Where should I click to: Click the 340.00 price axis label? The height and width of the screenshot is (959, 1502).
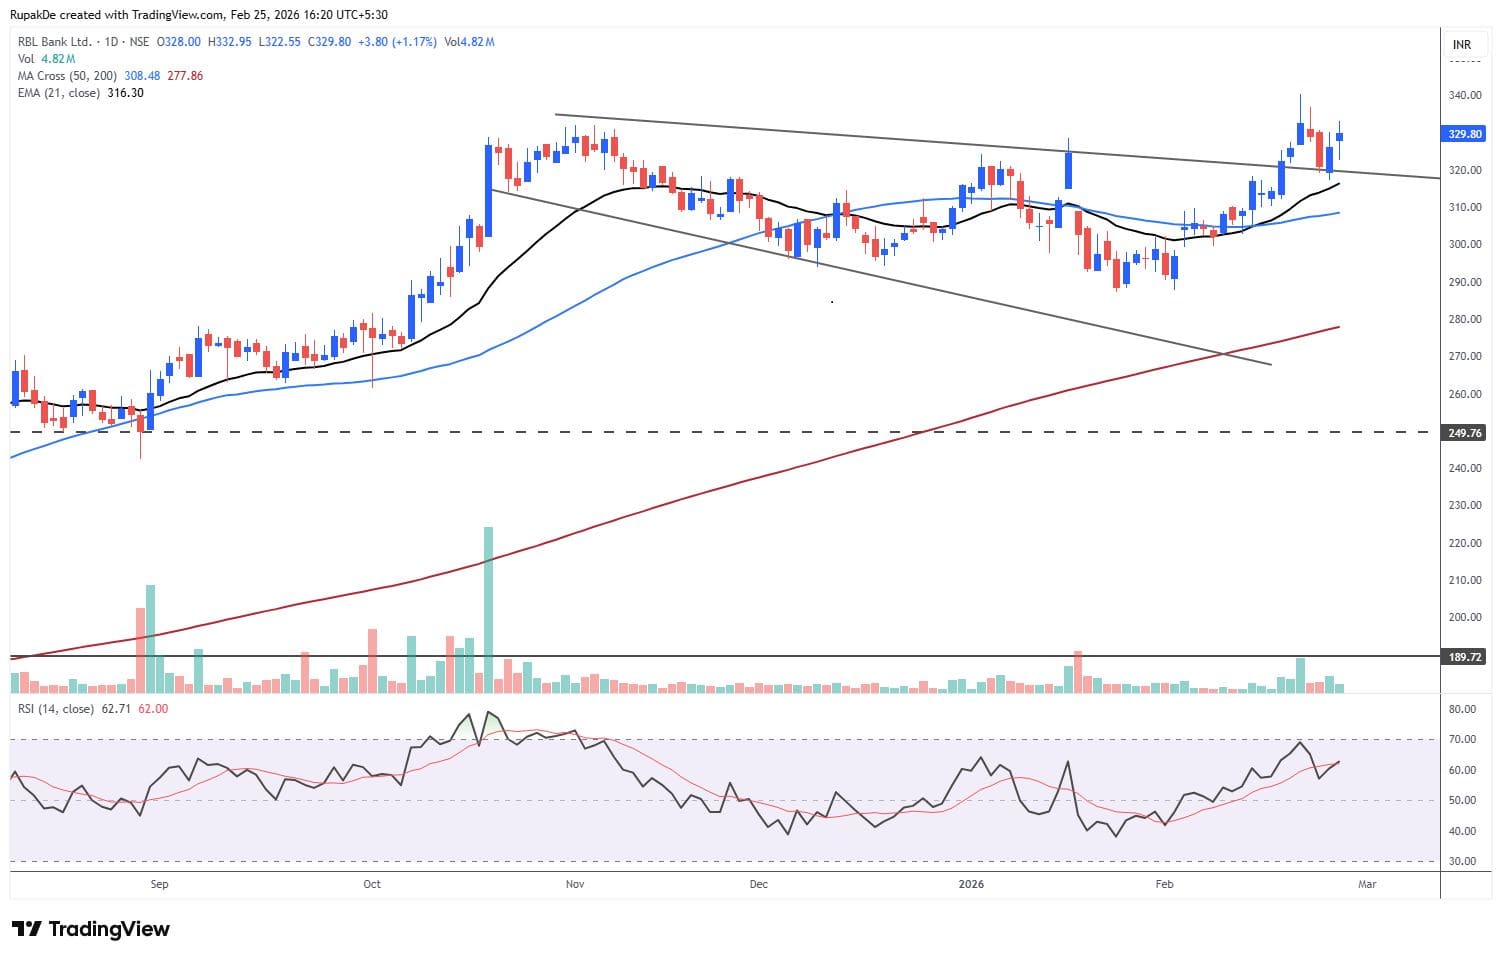pos(1465,96)
